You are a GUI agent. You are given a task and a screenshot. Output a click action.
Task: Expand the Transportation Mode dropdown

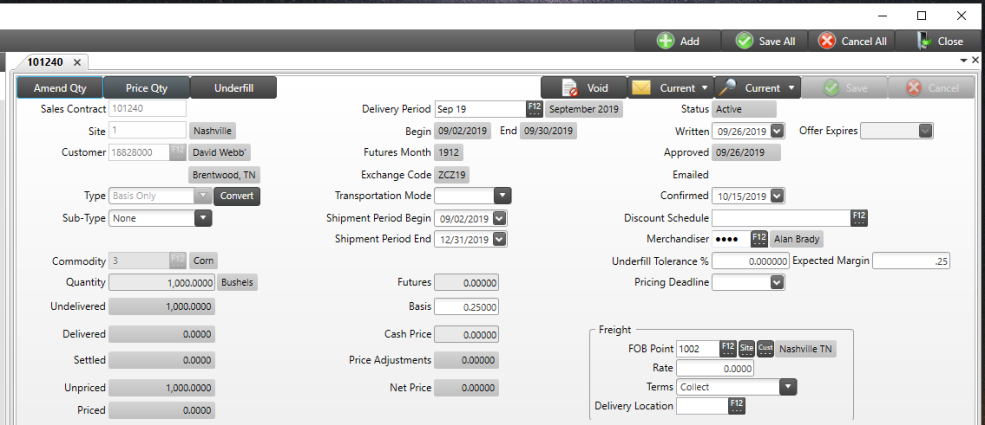(502, 196)
